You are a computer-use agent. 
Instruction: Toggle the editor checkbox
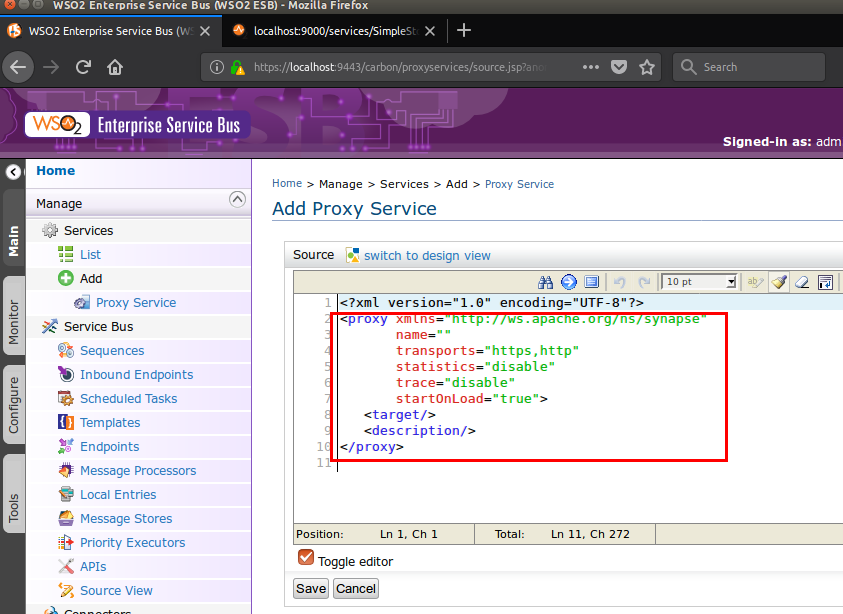pos(305,558)
